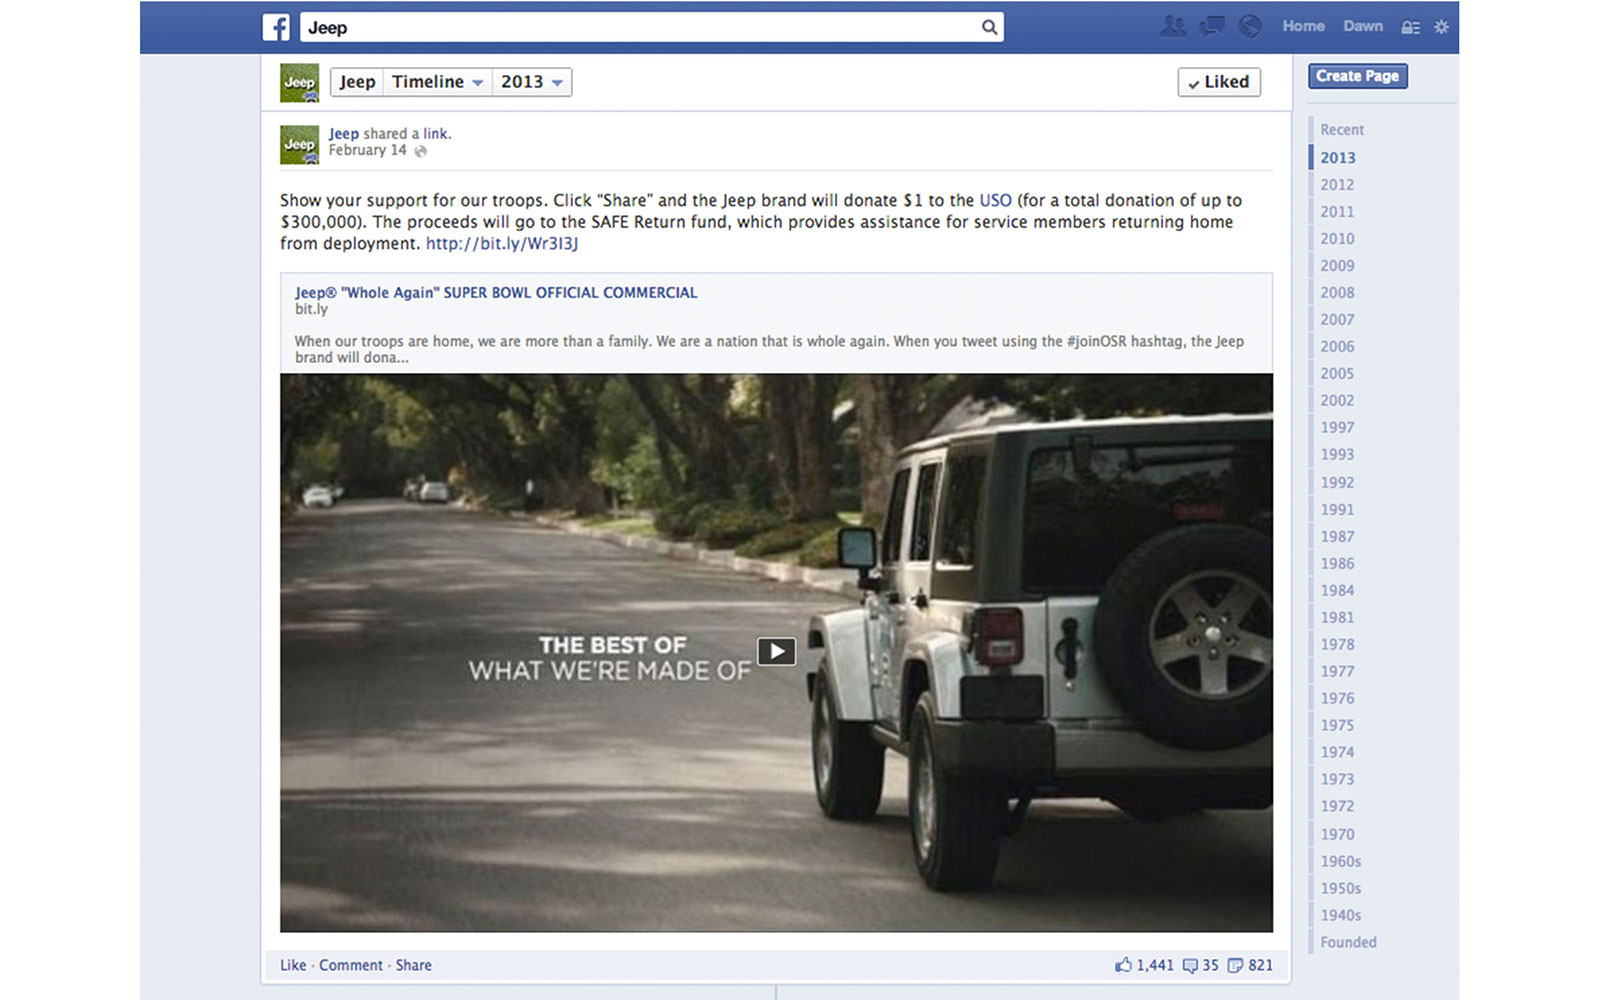
Task: Select Founded in the timeline sidebar
Action: click(x=1348, y=942)
